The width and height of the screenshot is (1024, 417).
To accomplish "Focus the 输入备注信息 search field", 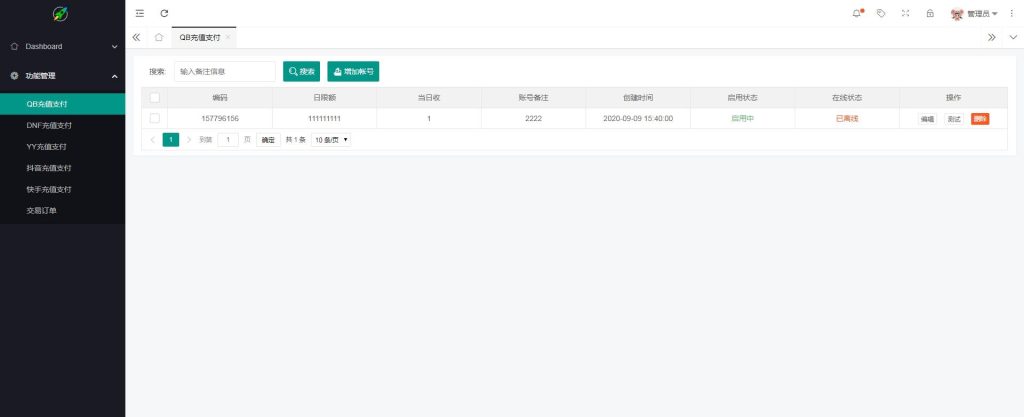I will tap(224, 72).
